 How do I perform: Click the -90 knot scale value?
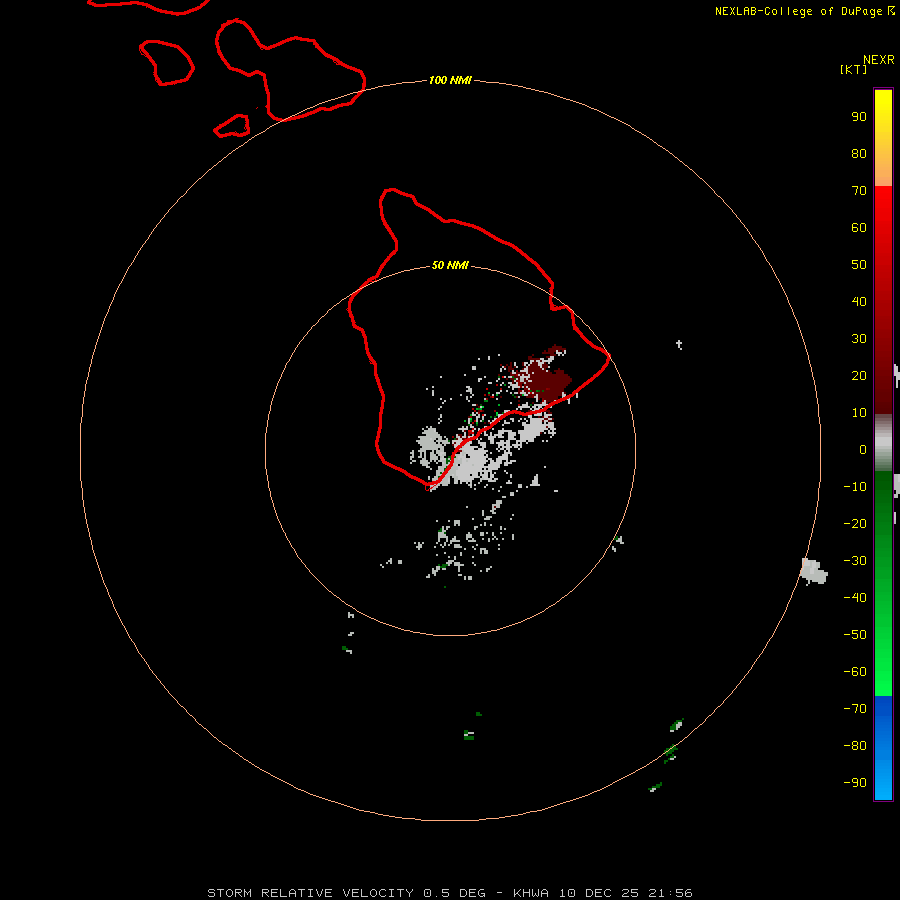pyautogui.click(x=855, y=783)
